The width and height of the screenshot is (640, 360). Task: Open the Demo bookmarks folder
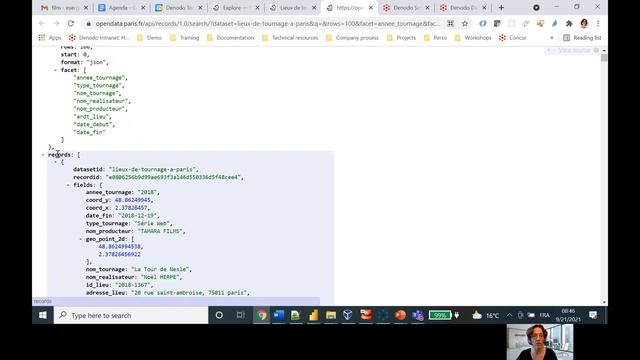(x=149, y=38)
